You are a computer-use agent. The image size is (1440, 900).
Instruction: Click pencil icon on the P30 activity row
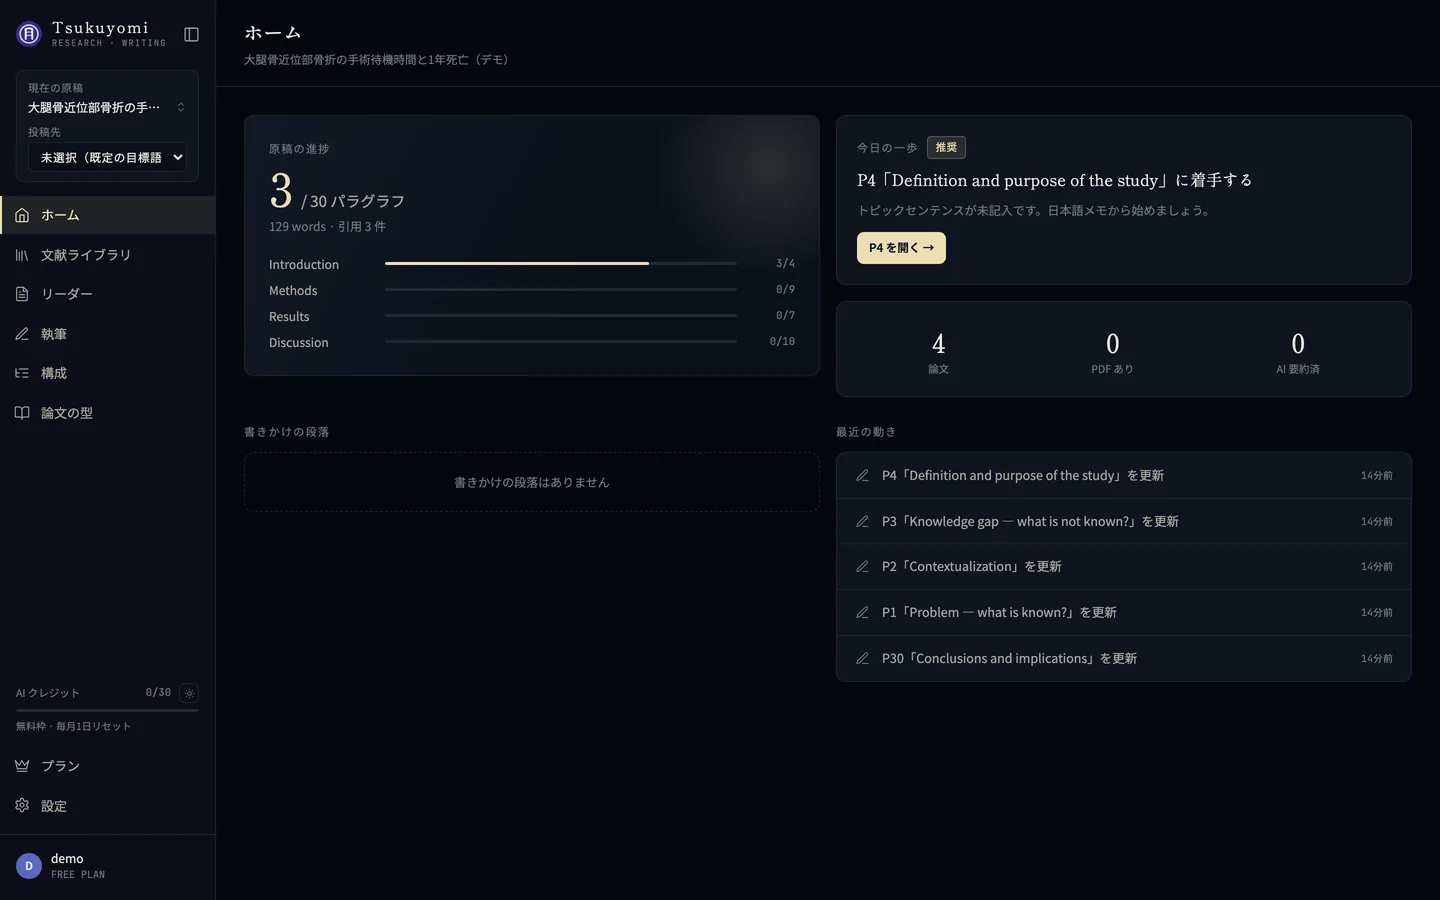pos(862,659)
